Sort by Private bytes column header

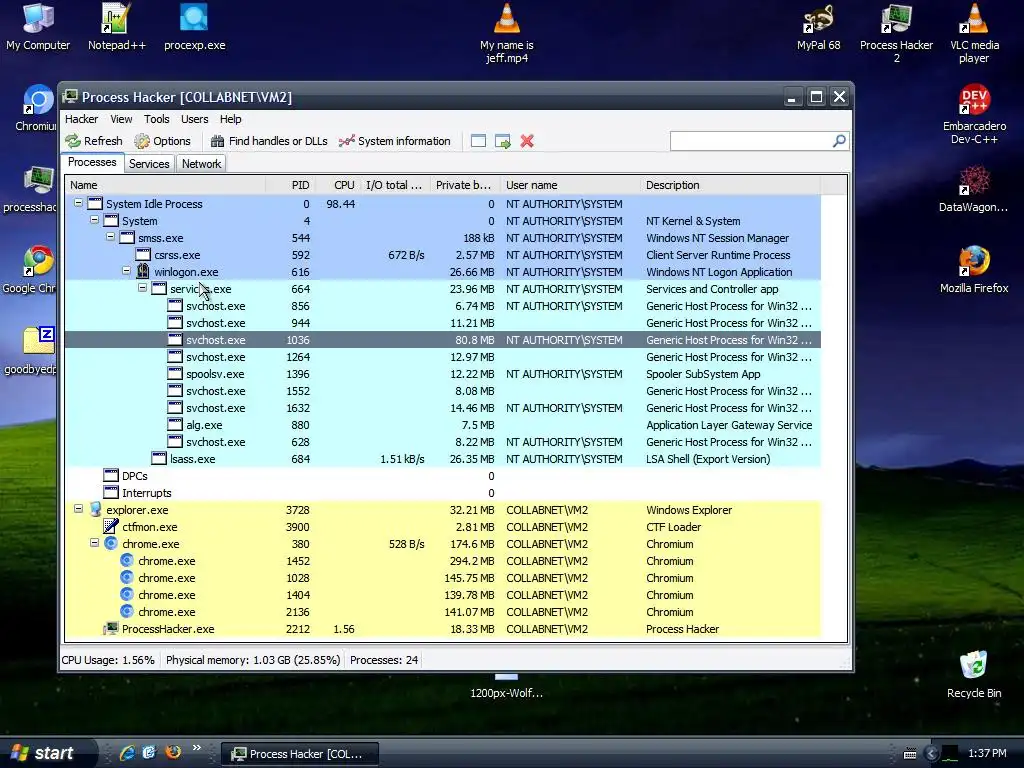tap(464, 185)
